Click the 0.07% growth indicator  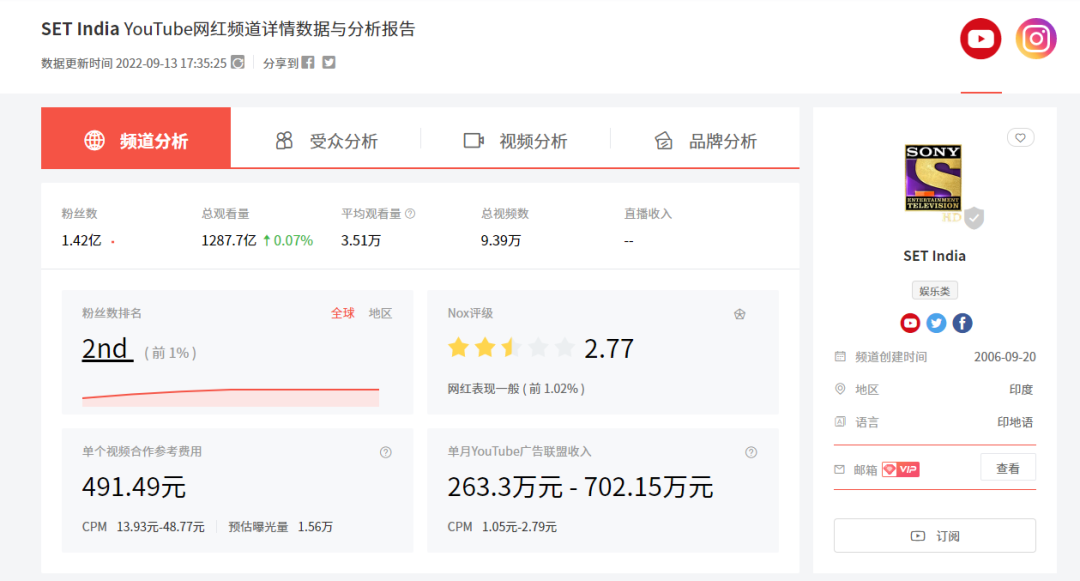(288, 240)
